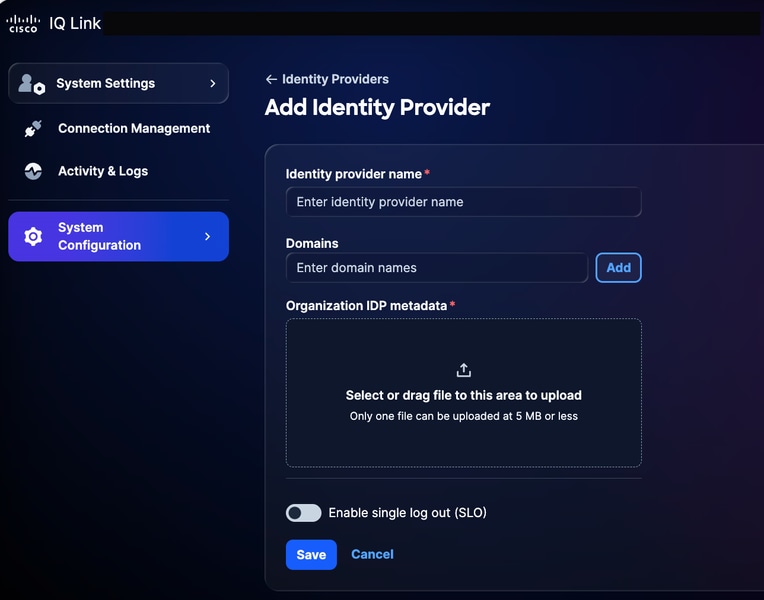764x600 pixels.
Task: Click the Cisco logo icon
Action: (x=23, y=24)
